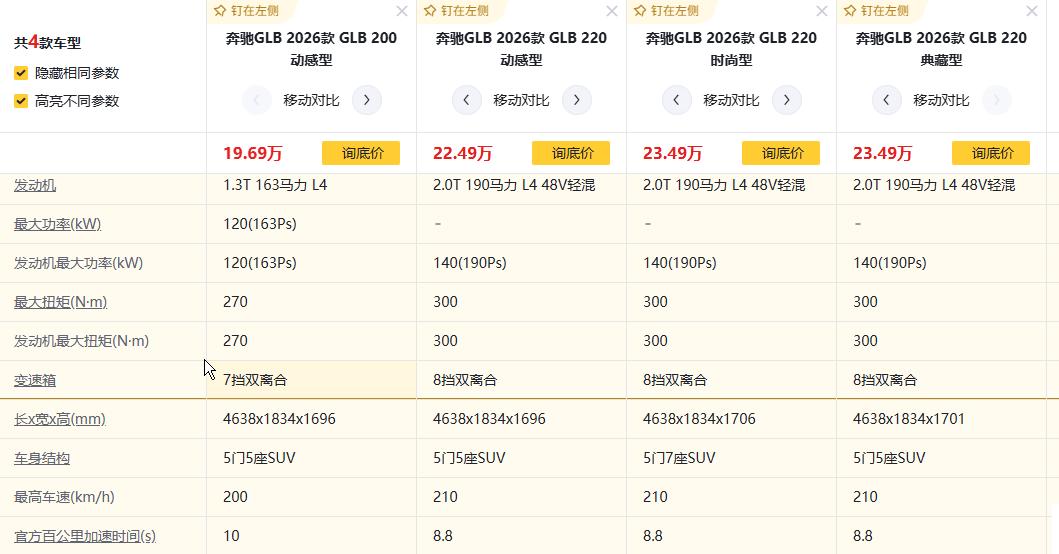Image resolution: width=1059 pixels, height=554 pixels.
Task: Move GLB 220 时尚型 column left with the arrow
Action: [676, 100]
